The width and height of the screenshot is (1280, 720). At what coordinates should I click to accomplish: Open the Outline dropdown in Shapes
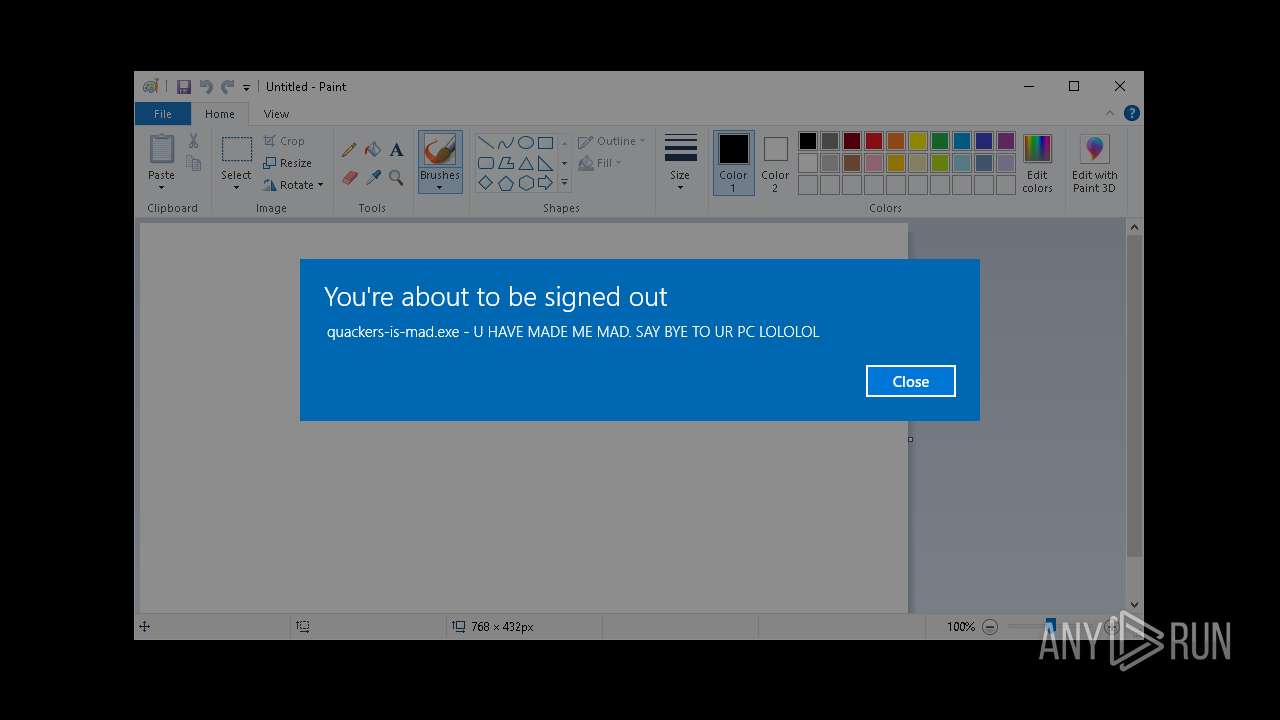(611, 141)
